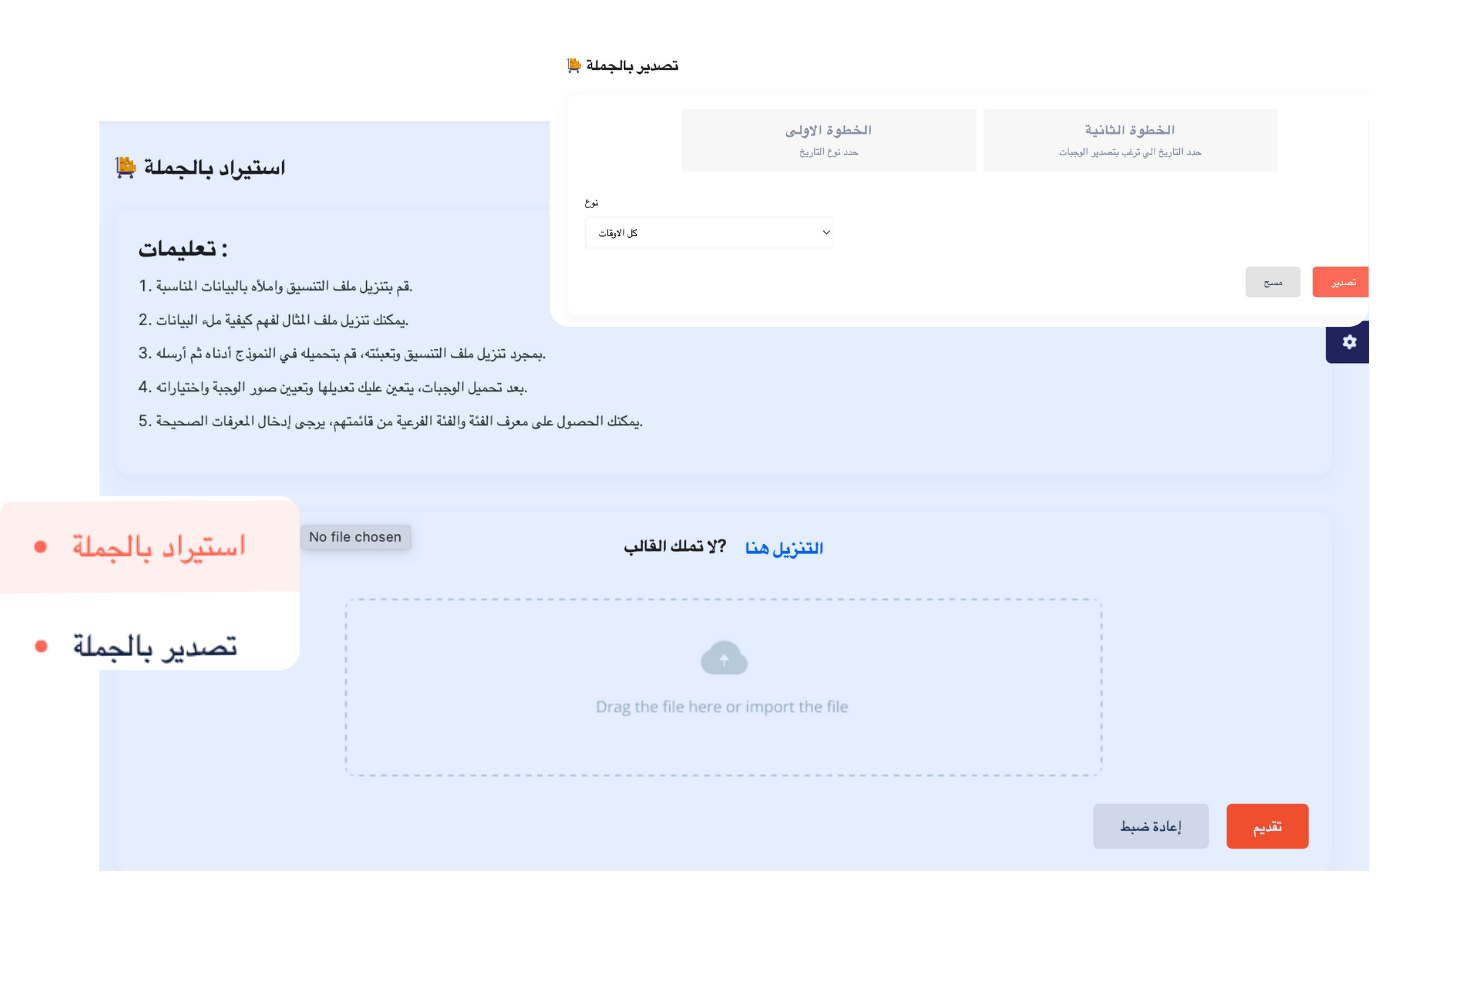The width and height of the screenshot is (1468, 992).
Task: Select تصدير بالجملة in the side menu
Action: coord(155,646)
